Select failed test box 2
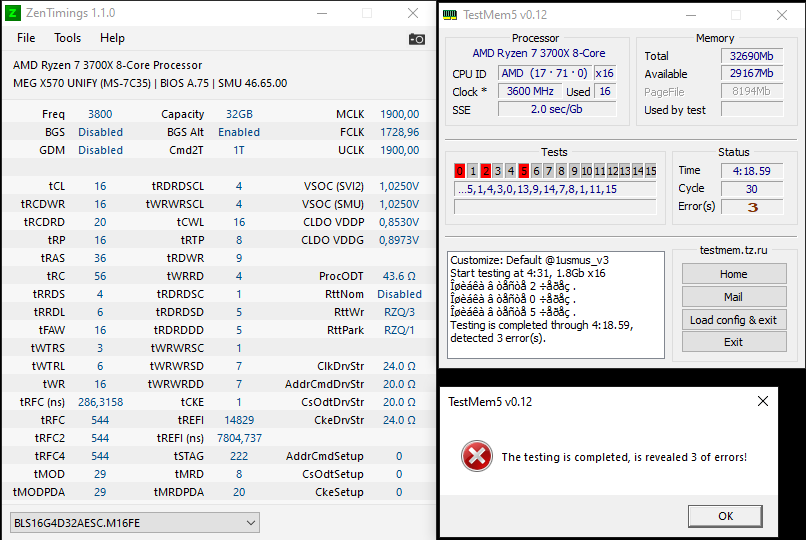 coord(485,171)
